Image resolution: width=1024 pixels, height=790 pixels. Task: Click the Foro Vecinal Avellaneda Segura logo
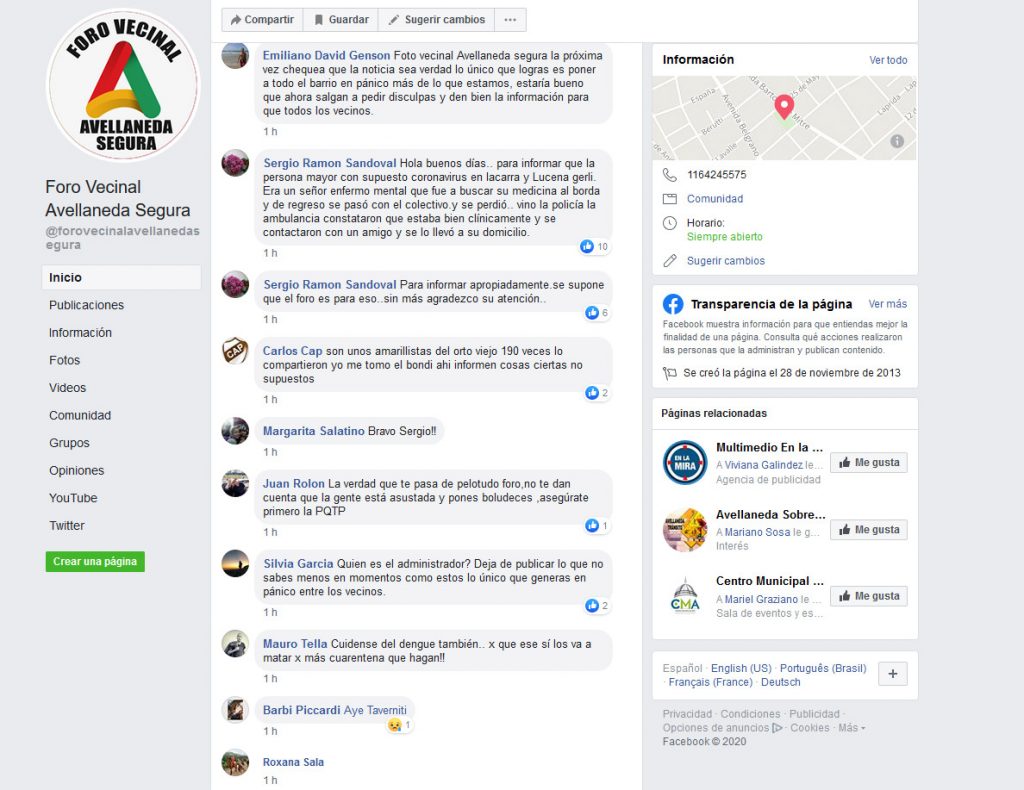pos(123,85)
